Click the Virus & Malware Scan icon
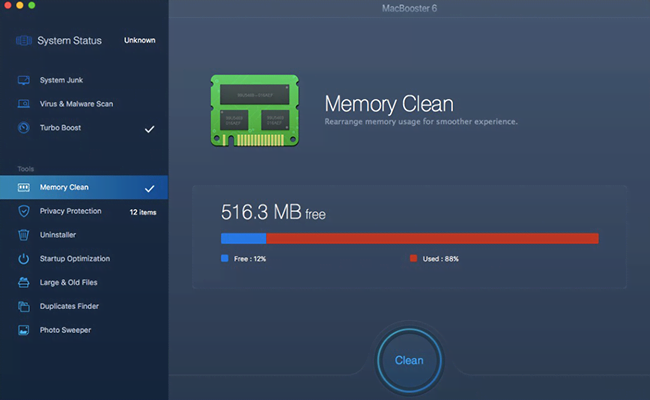 (x=24, y=104)
